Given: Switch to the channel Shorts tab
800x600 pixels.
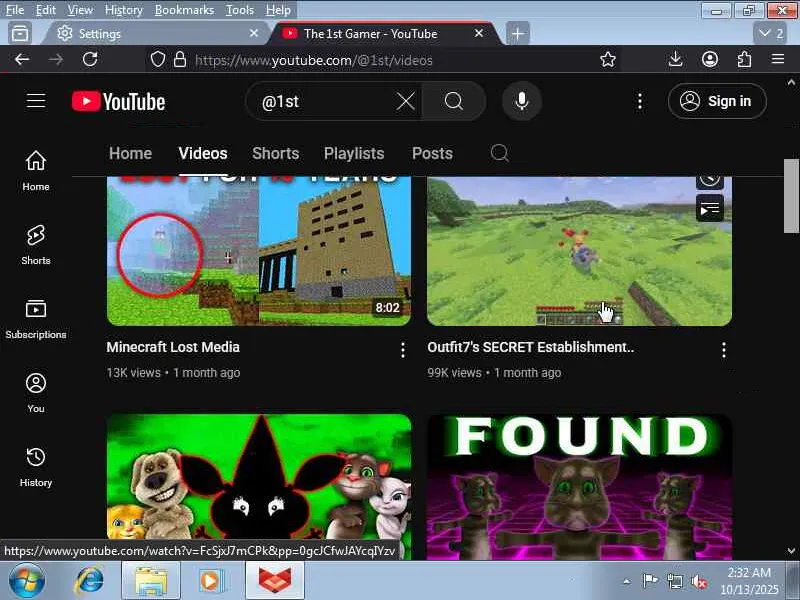Looking at the screenshot, I should (276, 154).
